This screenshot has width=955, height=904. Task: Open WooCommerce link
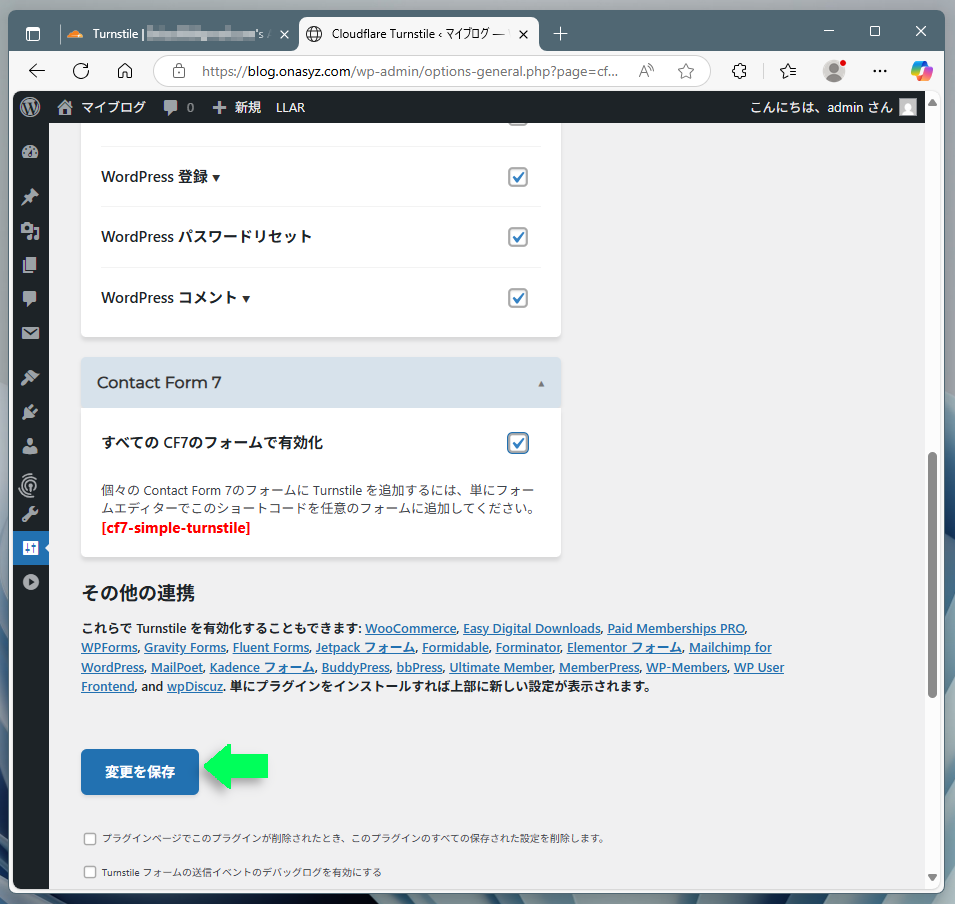point(411,629)
